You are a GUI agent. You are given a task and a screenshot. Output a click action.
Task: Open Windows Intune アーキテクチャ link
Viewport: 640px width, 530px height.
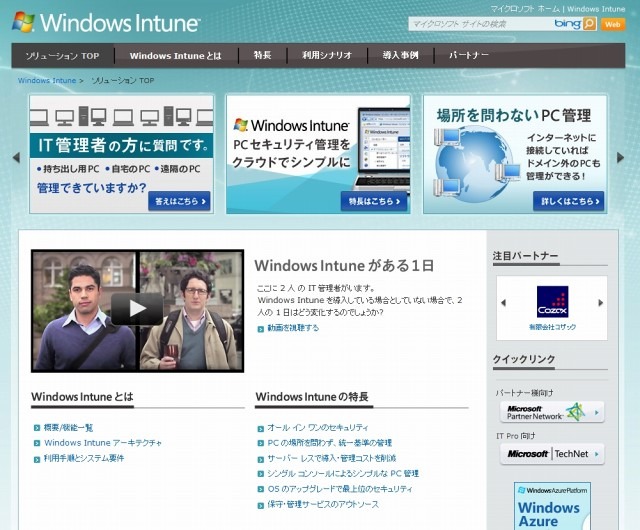(103, 443)
